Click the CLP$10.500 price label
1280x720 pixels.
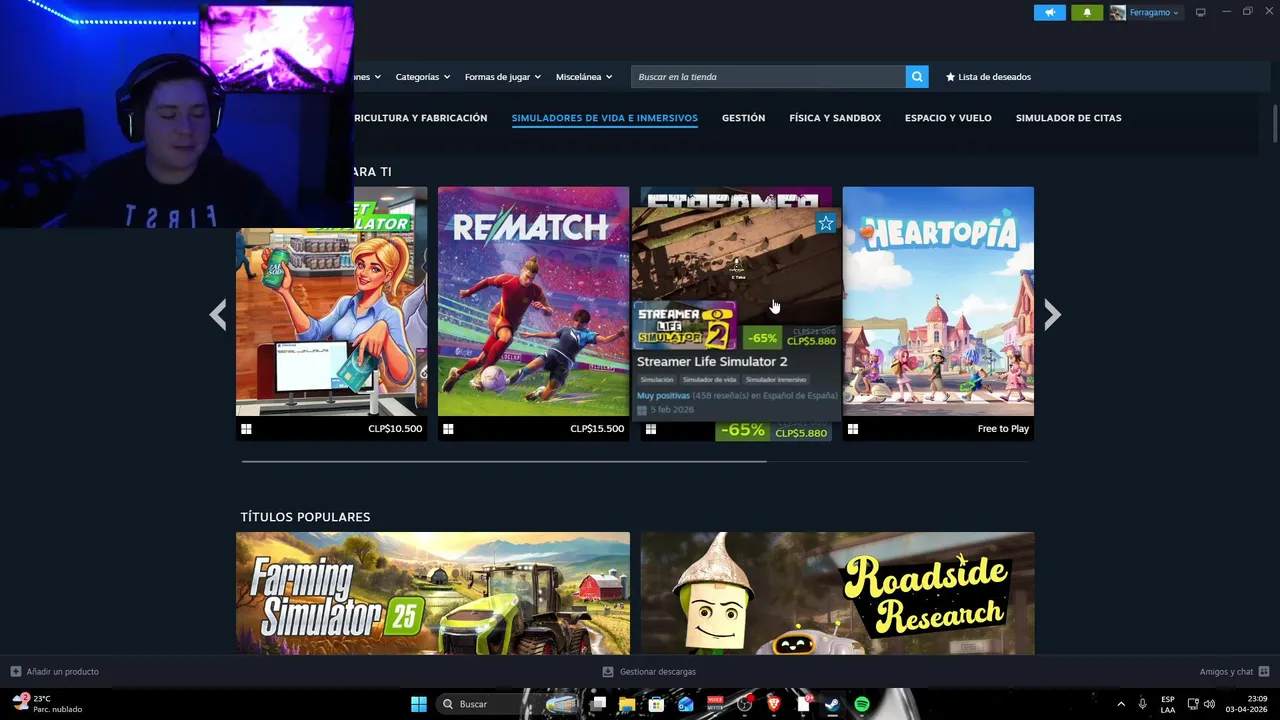click(x=395, y=429)
